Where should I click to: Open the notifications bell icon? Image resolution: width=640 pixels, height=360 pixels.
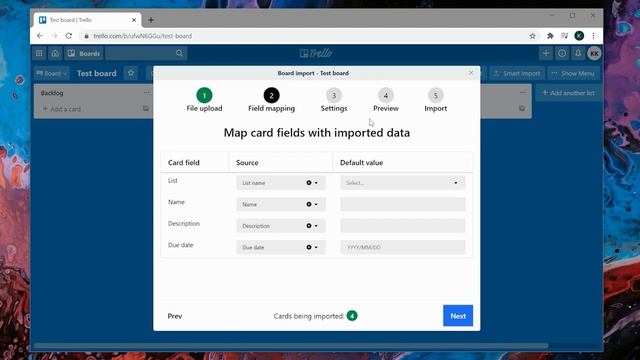coord(578,53)
